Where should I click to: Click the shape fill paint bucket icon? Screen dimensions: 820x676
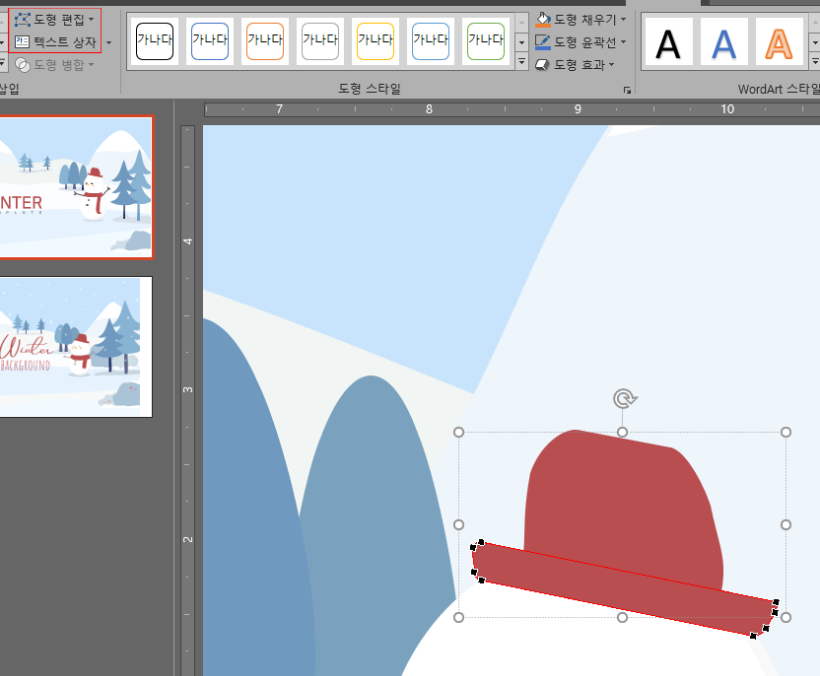[543, 20]
